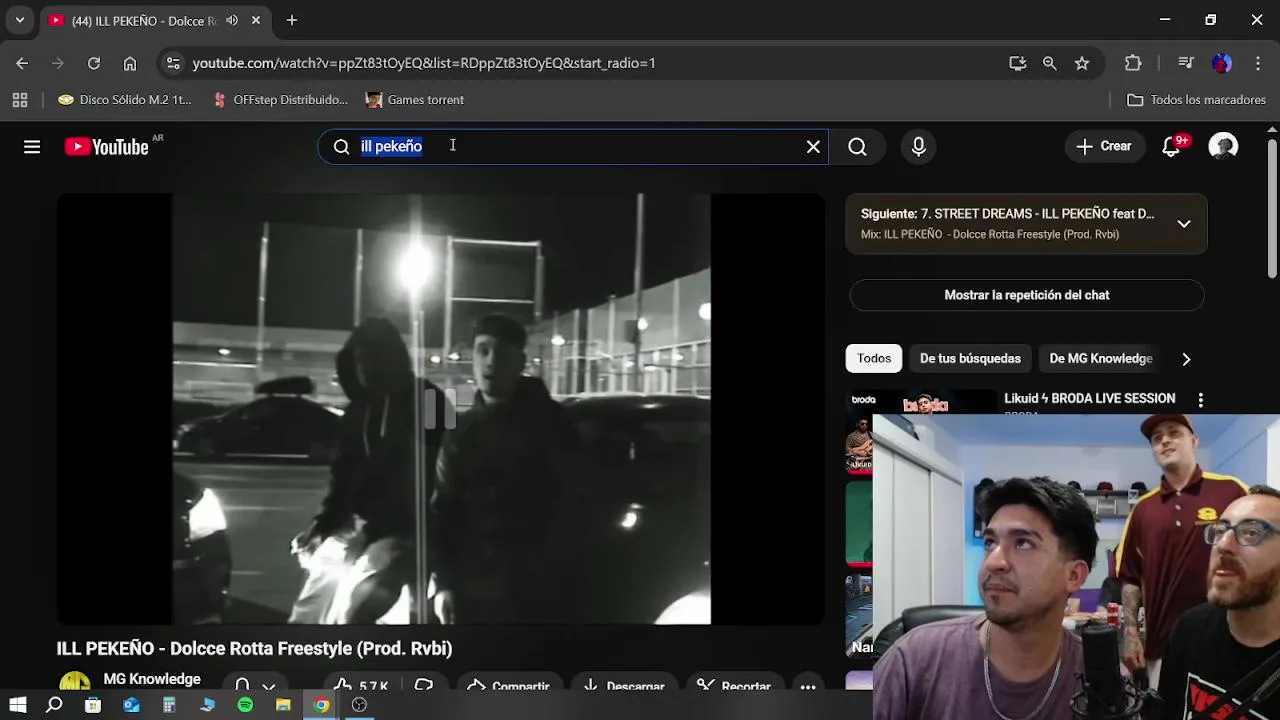Open Likuid BRODA LIVE SESSION video
The image size is (1280, 720).
pyautogui.click(x=1089, y=398)
